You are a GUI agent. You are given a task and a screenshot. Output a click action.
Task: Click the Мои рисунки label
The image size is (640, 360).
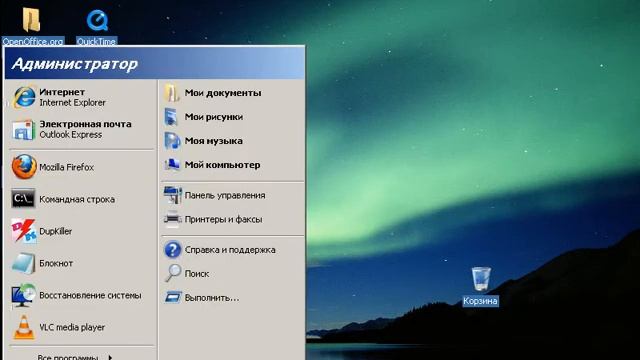[213, 117]
